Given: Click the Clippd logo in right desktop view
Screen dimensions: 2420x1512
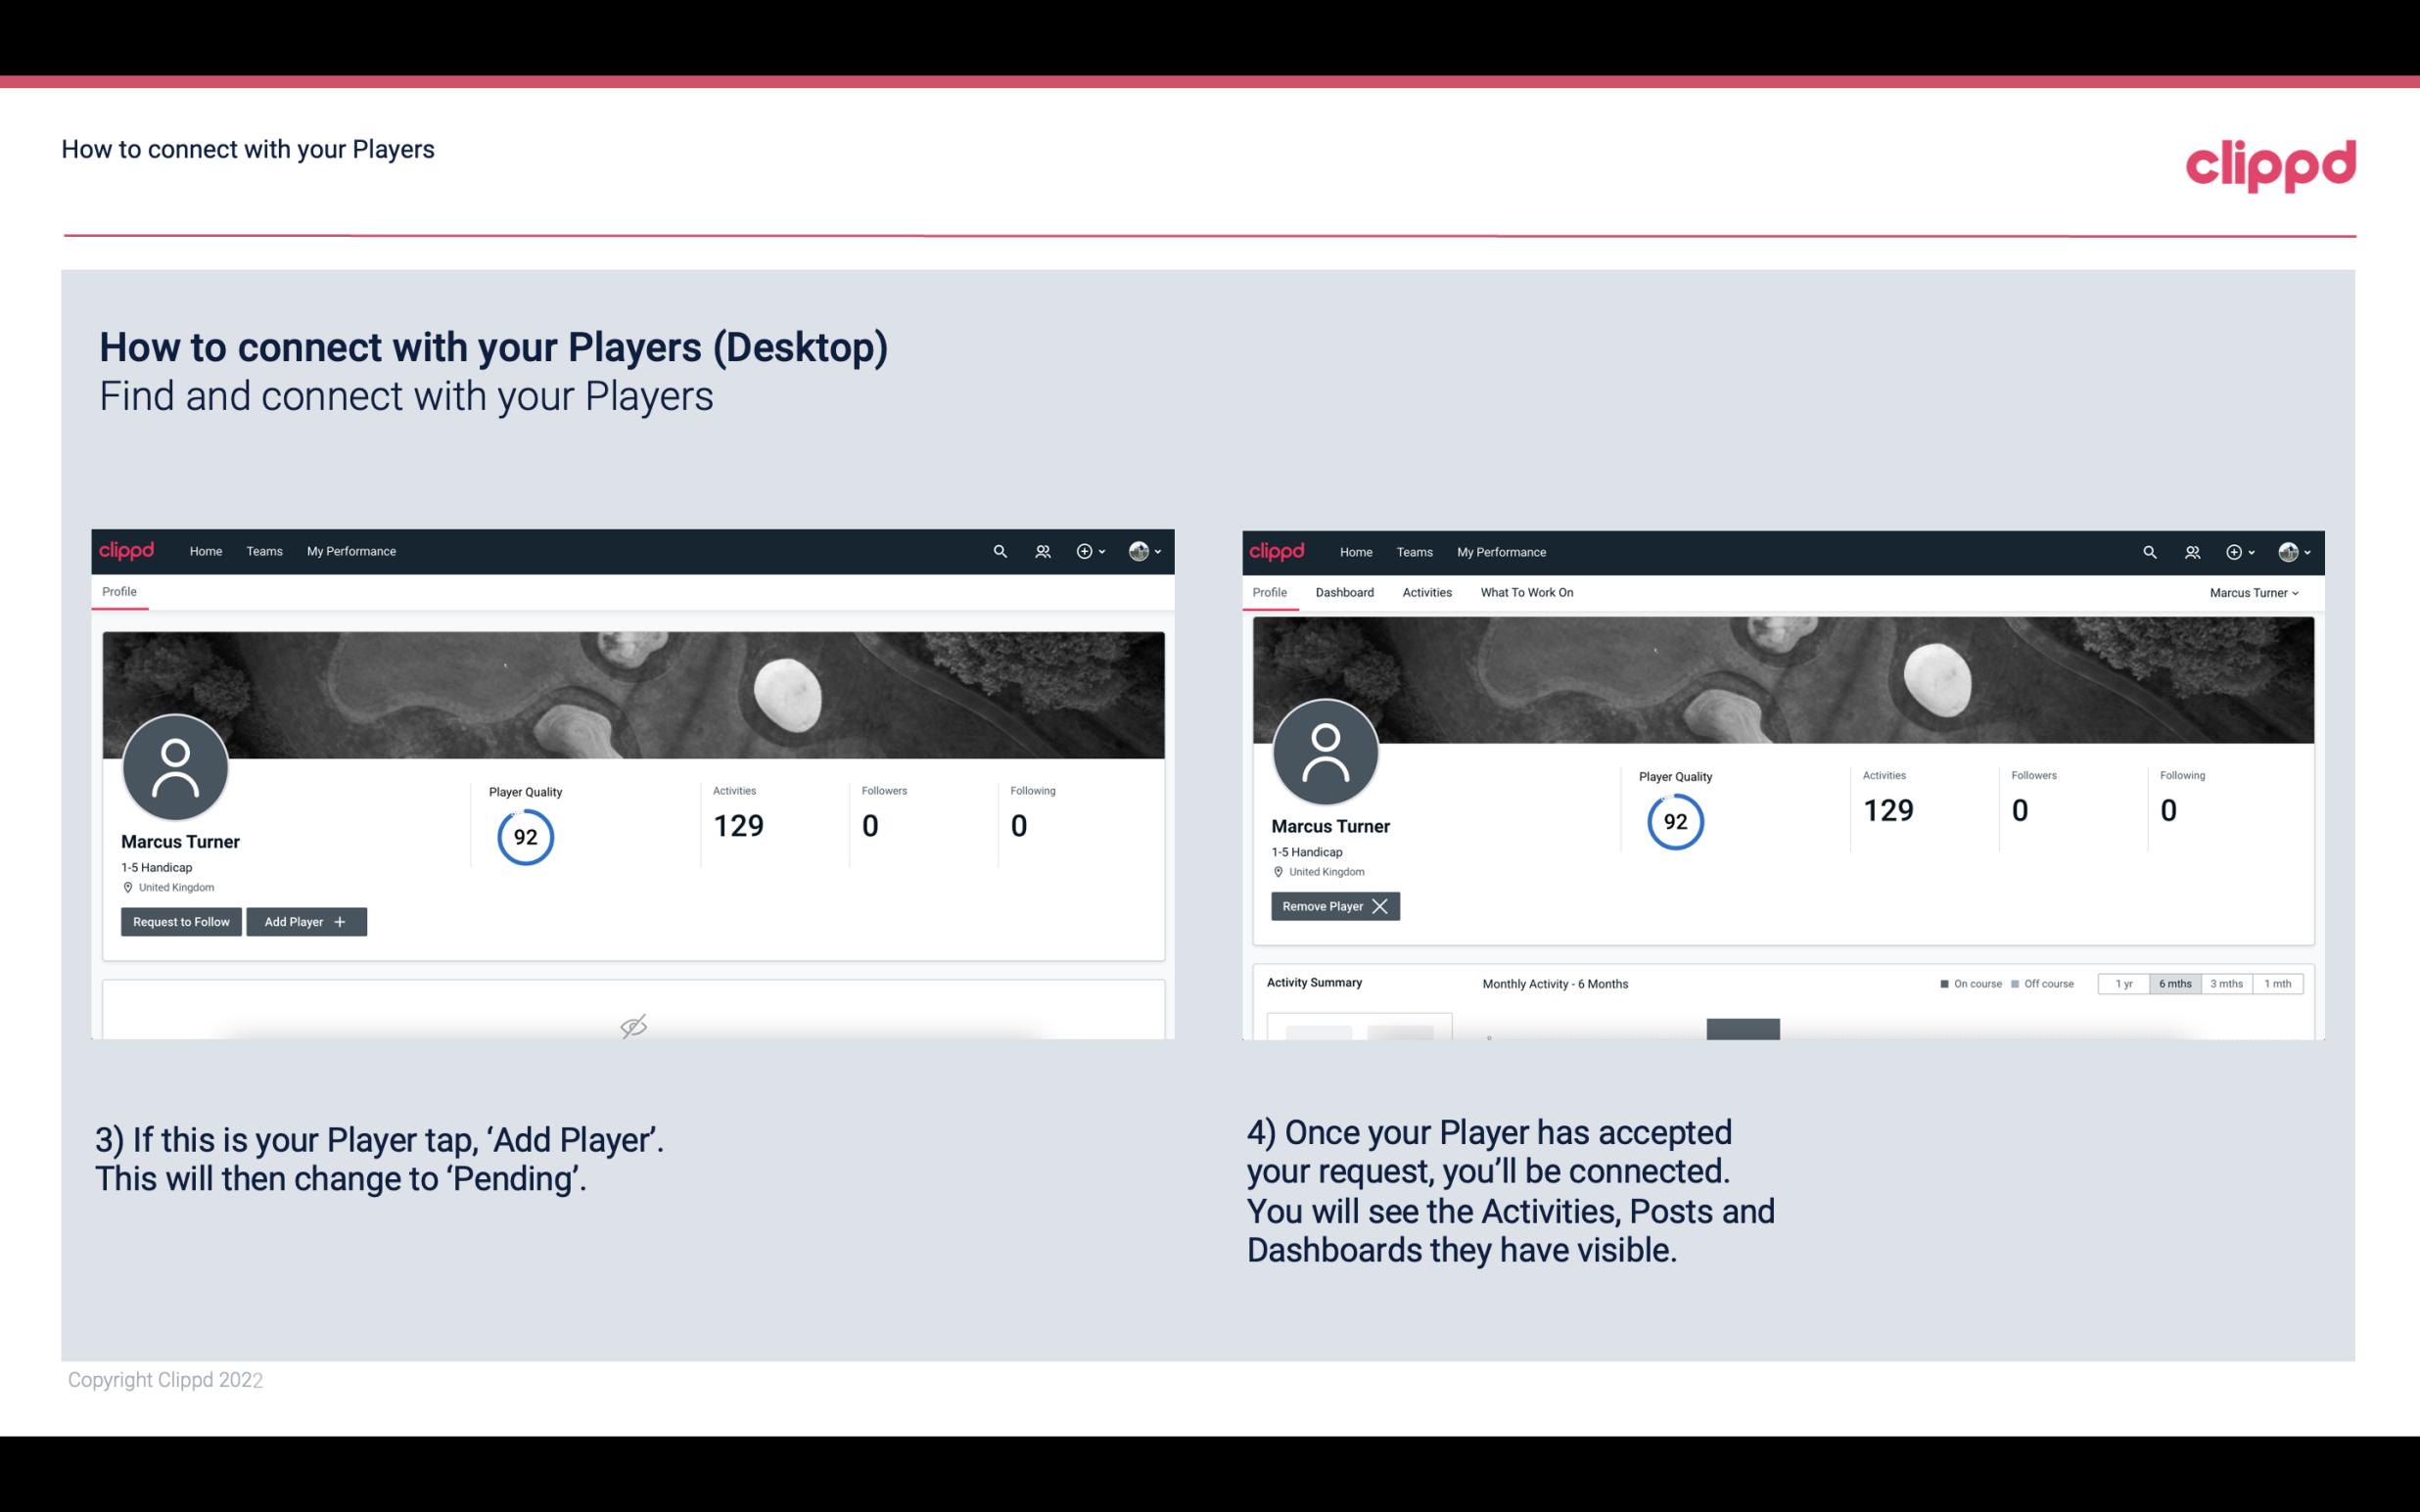Looking at the screenshot, I should (x=1279, y=550).
